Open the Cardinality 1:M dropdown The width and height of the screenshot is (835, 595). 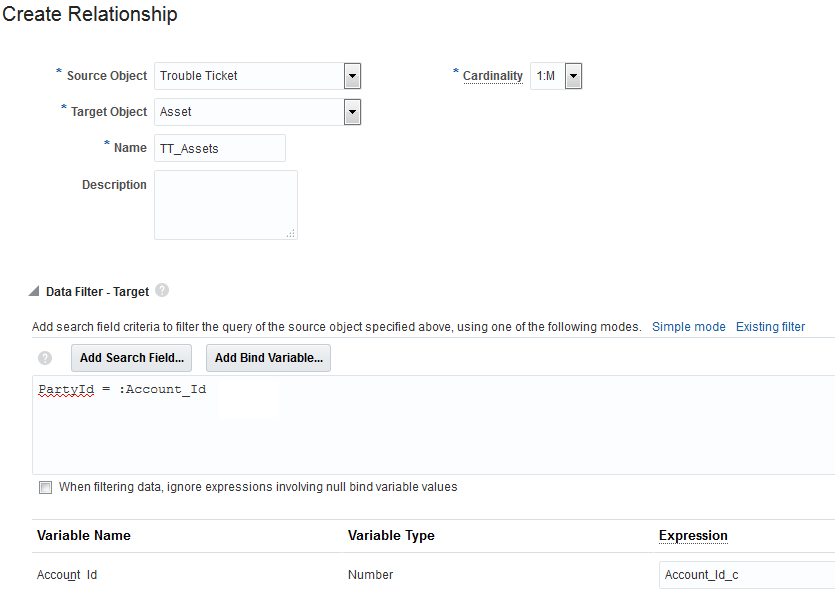573,76
